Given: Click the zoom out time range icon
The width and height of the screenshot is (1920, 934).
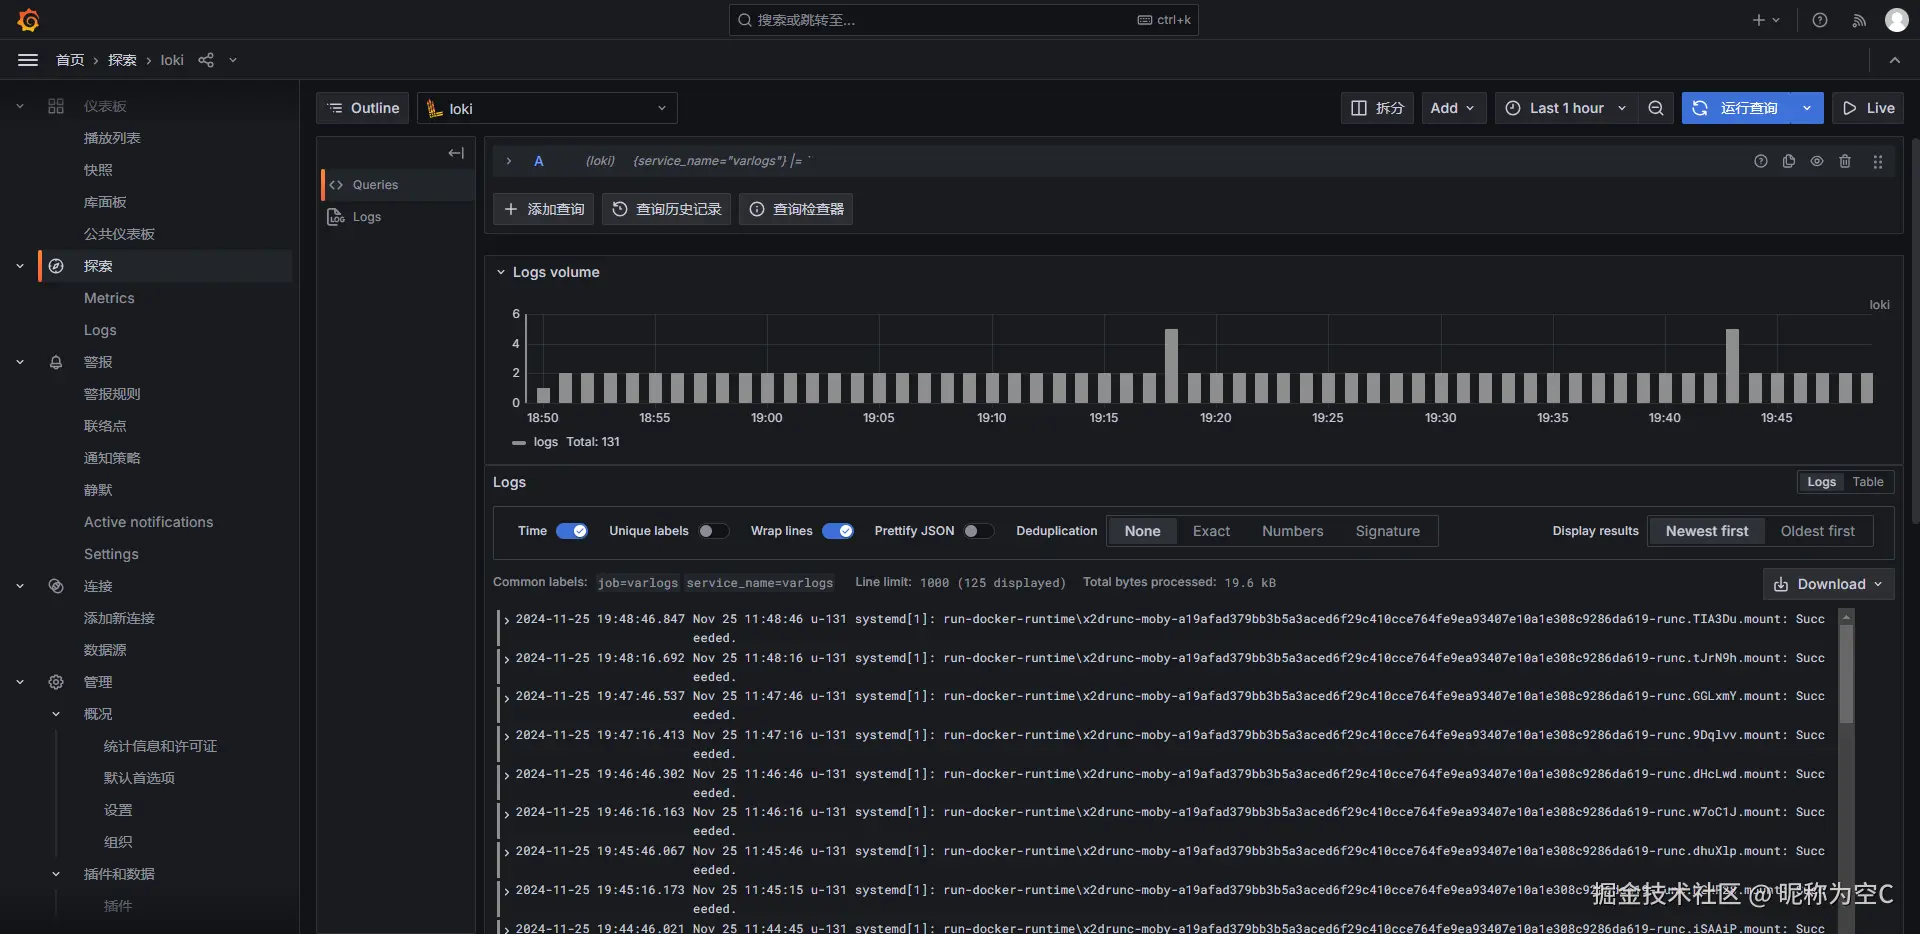Looking at the screenshot, I should 1656,108.
